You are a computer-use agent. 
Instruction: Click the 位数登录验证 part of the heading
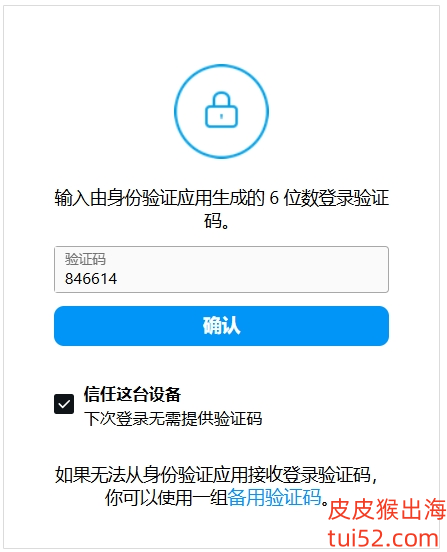[336, 198]
